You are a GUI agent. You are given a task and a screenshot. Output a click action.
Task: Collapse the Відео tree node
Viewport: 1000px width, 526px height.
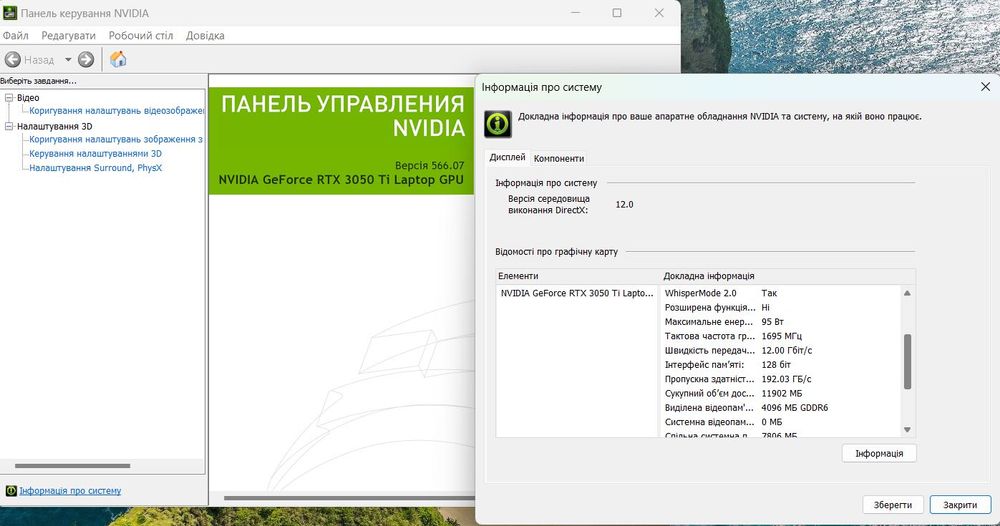click(9, 98)
